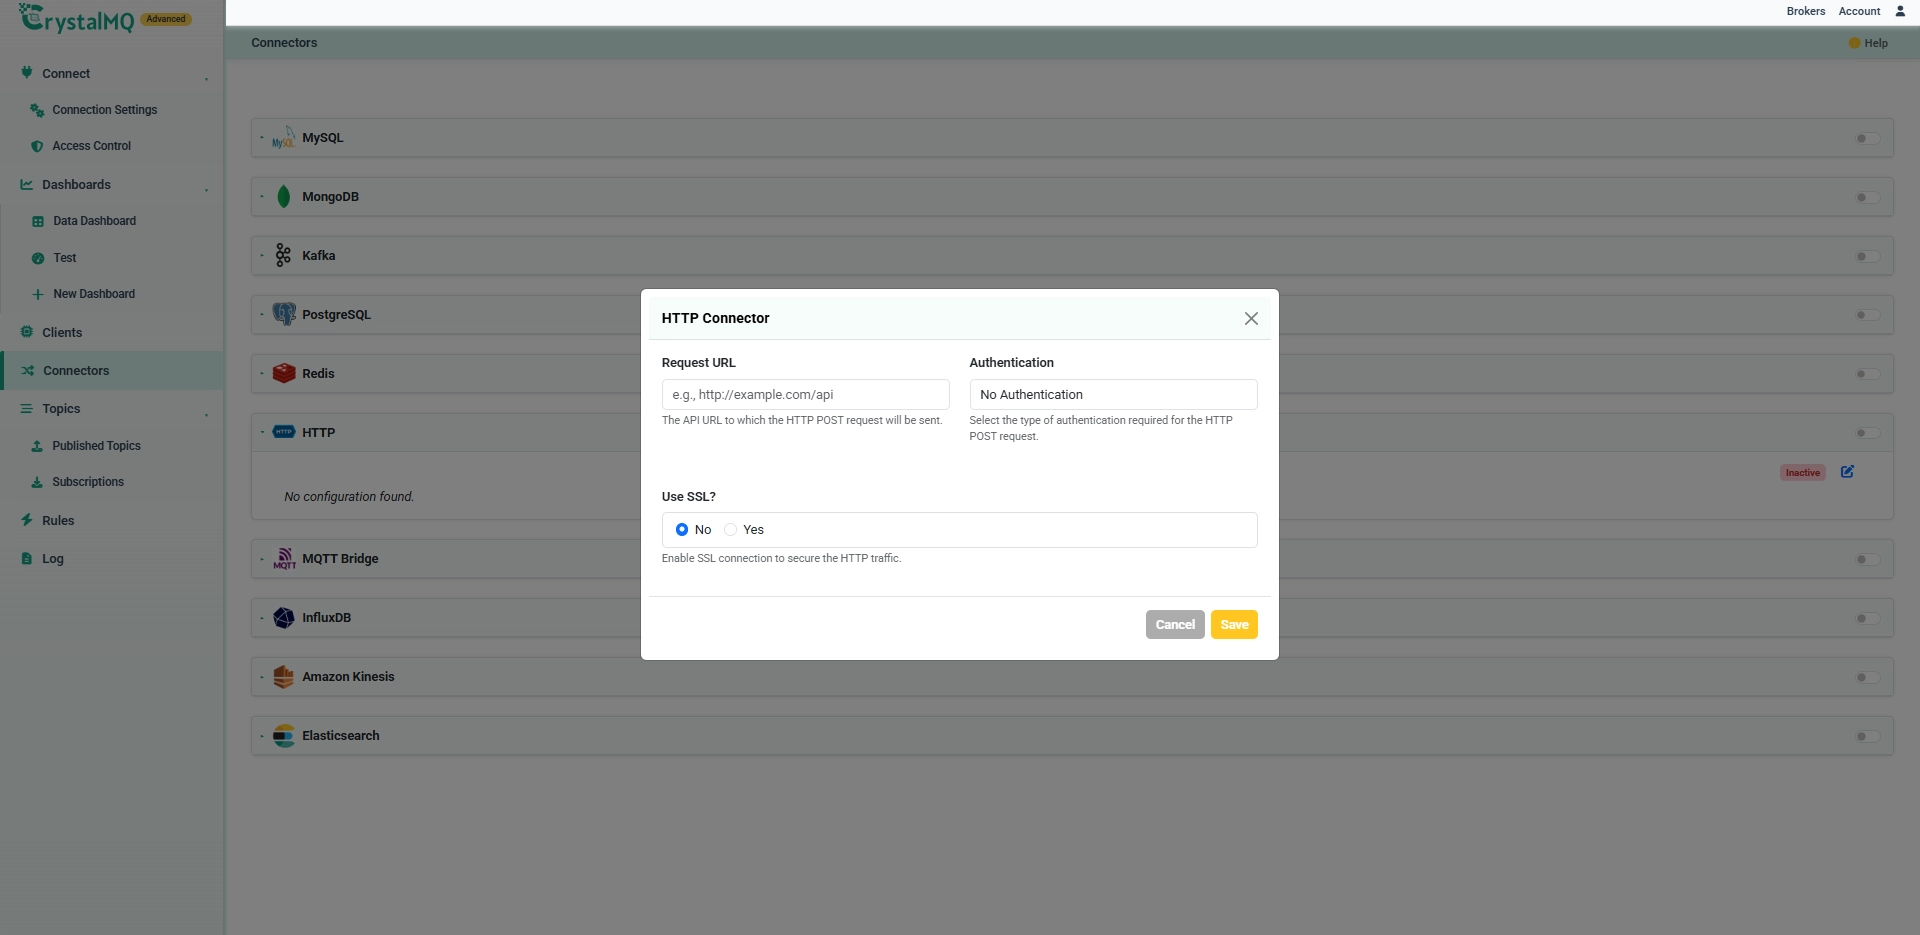
Task: Click the Help icon in the header bar
Action: [x=1854, y=43]
